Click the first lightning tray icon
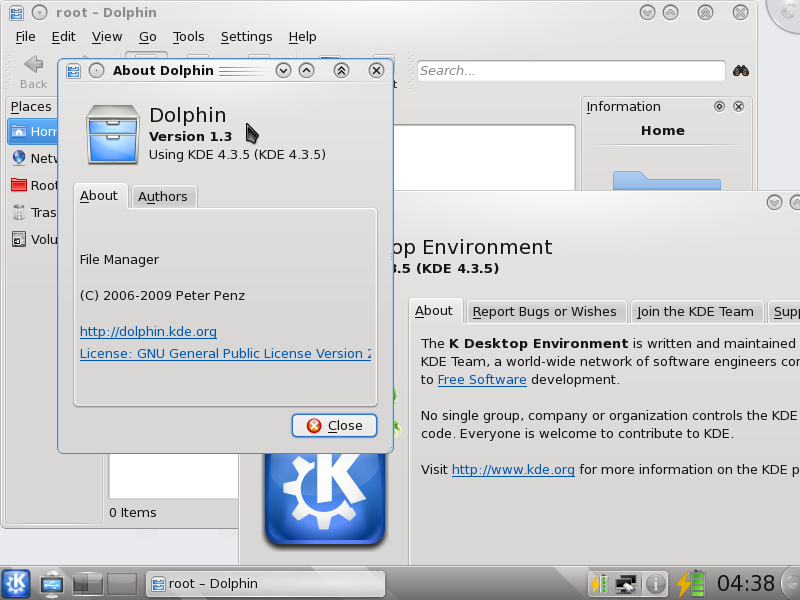The height and width of the screenshot is (600, 800). click(x=599, y=584)
